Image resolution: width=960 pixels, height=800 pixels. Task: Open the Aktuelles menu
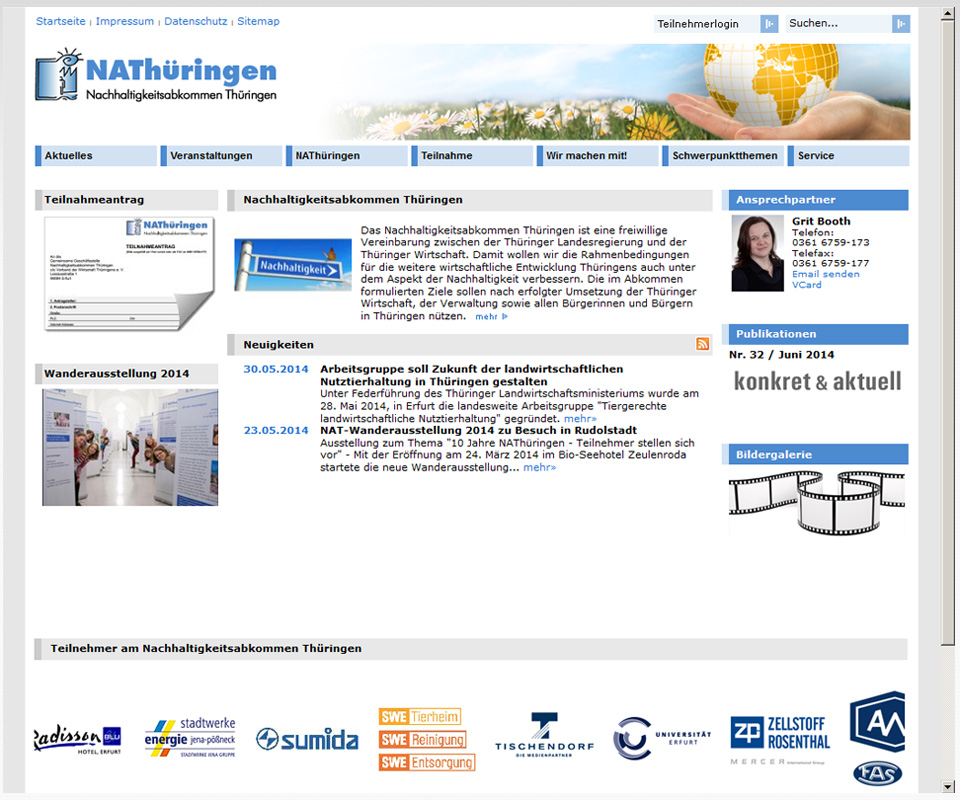(x=96, y=155)
